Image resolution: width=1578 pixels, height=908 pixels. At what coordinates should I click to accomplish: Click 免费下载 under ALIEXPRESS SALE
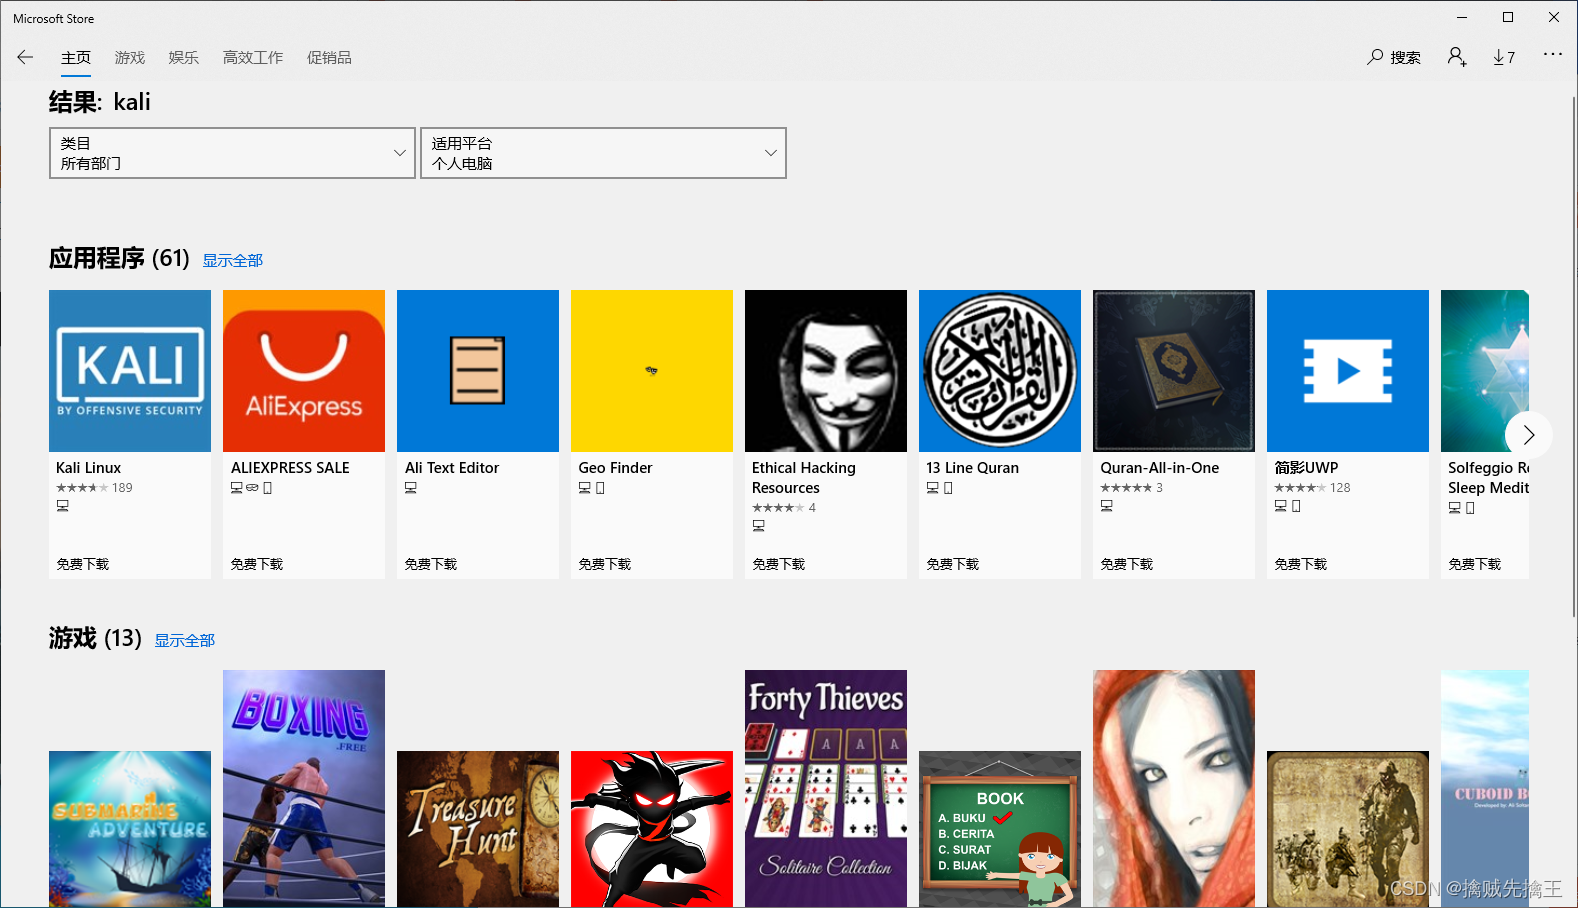click(x=257, y=564)
